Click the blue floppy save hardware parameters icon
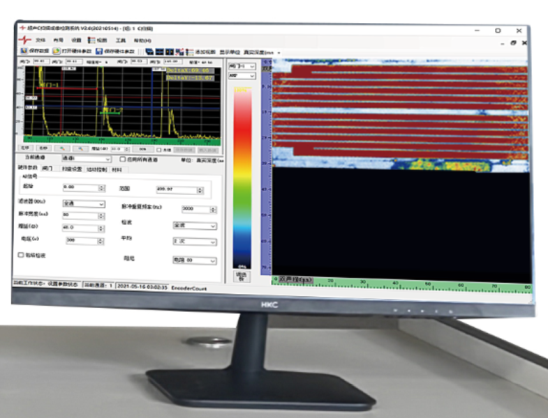 [x=99, y=51]
